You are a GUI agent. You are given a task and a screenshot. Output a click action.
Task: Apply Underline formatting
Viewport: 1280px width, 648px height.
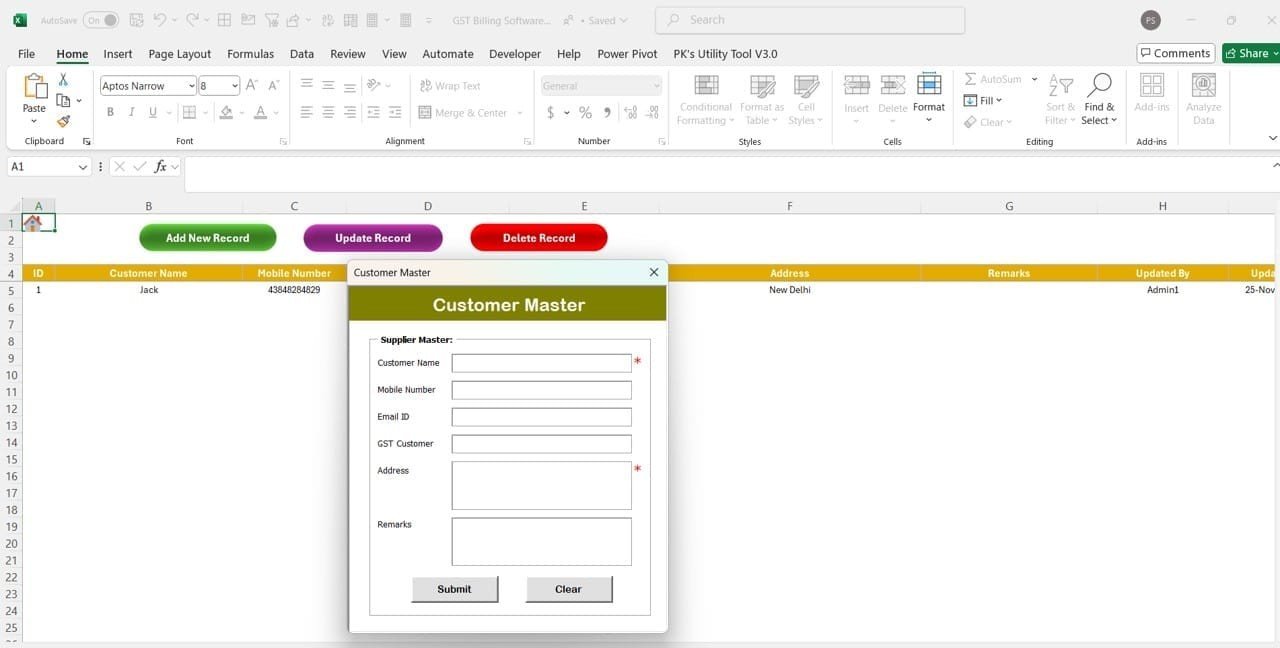(153, 113)
